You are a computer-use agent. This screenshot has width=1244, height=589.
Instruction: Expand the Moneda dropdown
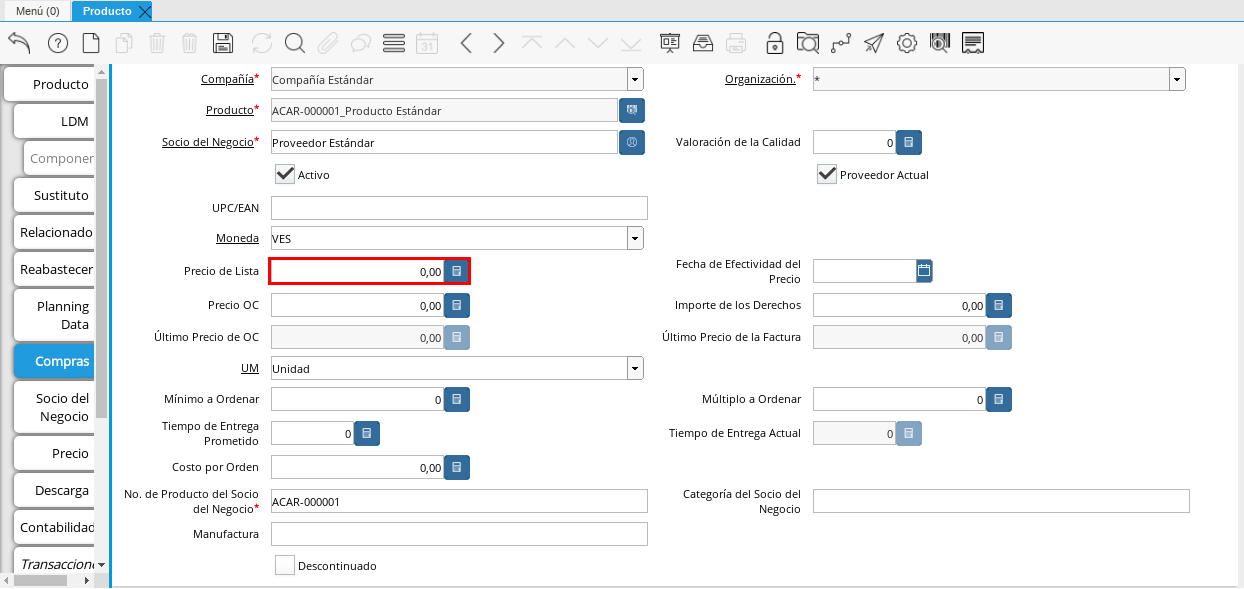[635, 238]
